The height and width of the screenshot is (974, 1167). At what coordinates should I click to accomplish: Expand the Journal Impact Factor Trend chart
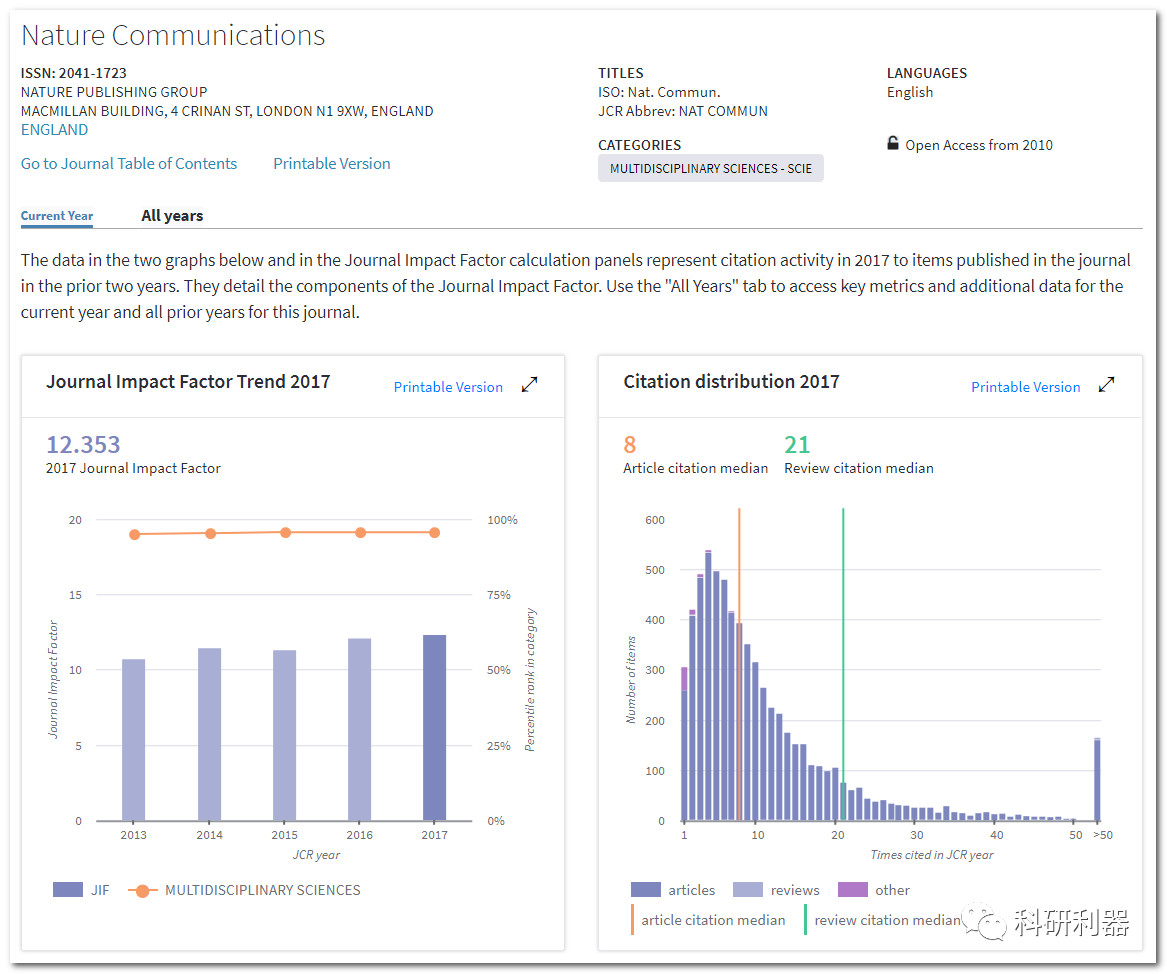(529, 385)
